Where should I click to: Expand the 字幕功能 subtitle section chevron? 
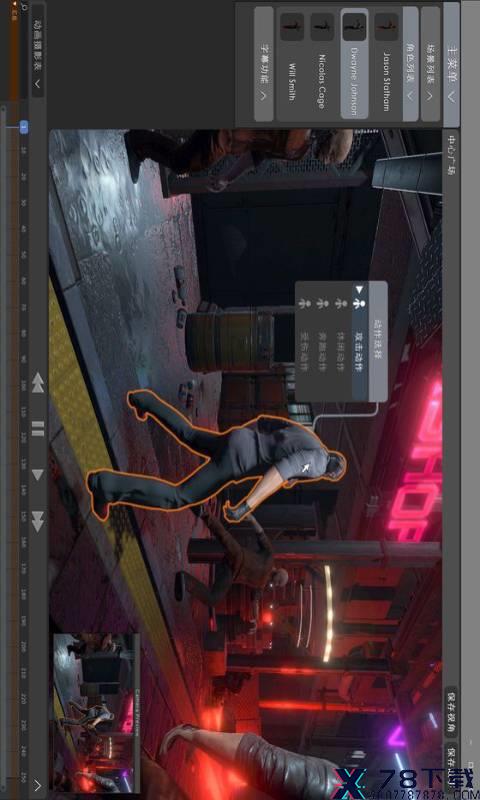click(263, 96)
